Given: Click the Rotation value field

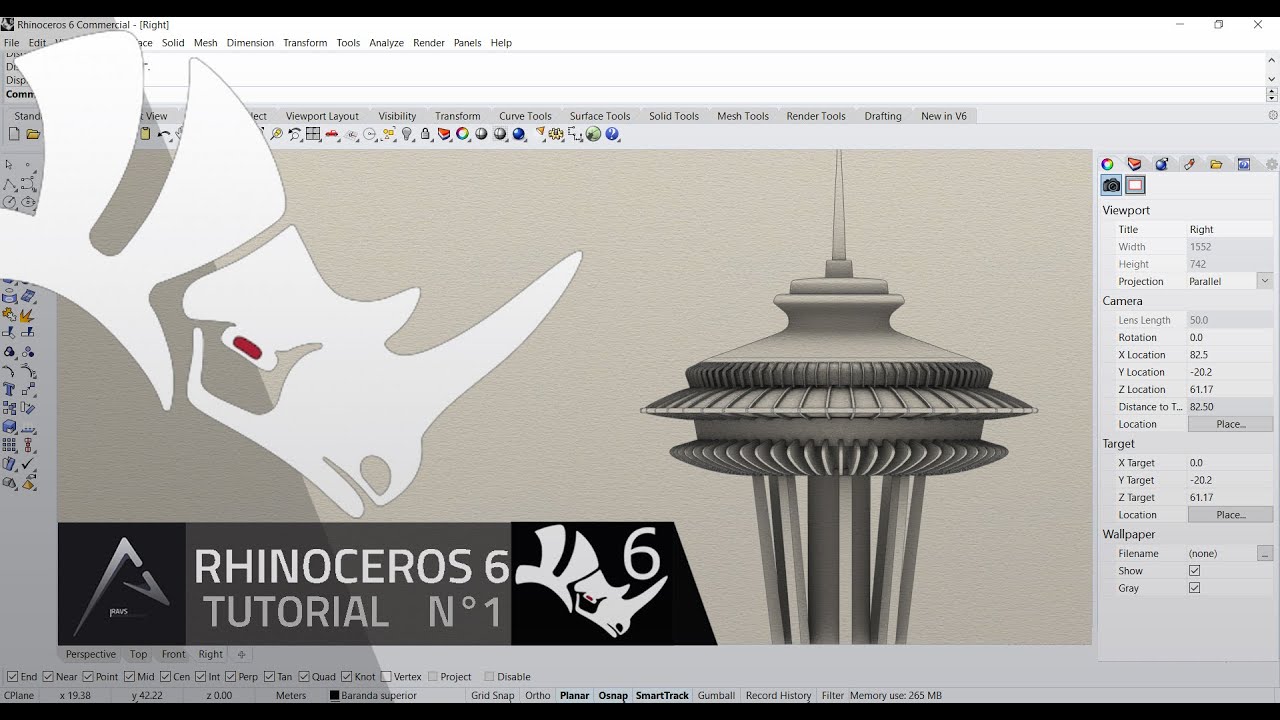Looking at the screenshot, I should click(1230, 337).
